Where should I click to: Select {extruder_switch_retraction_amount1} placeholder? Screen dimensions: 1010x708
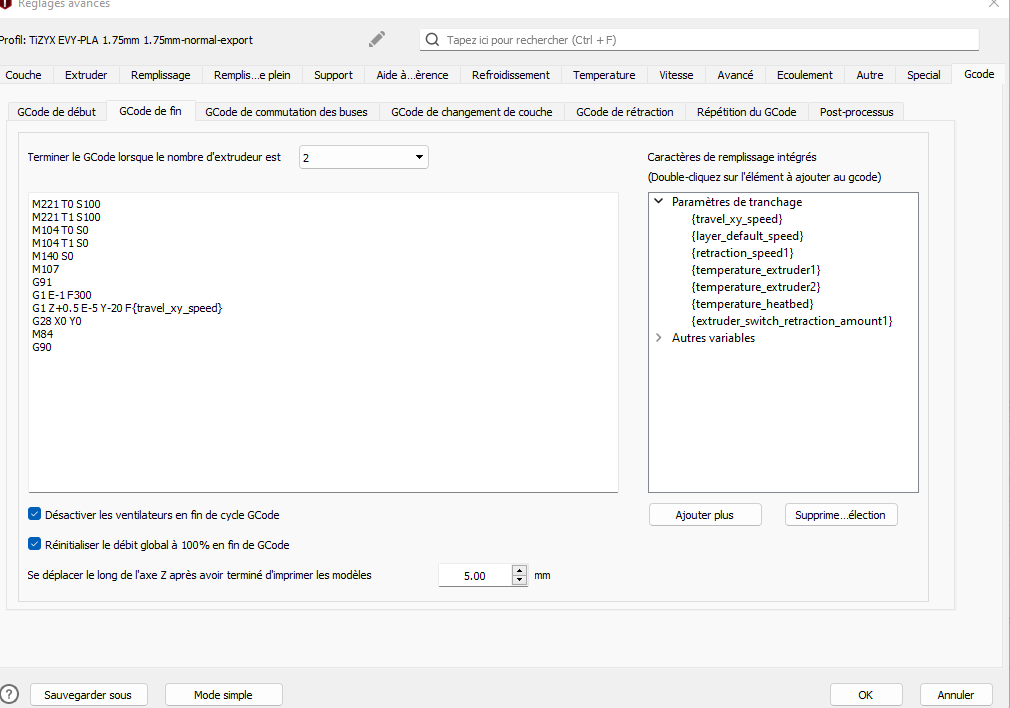pos(792,320)
